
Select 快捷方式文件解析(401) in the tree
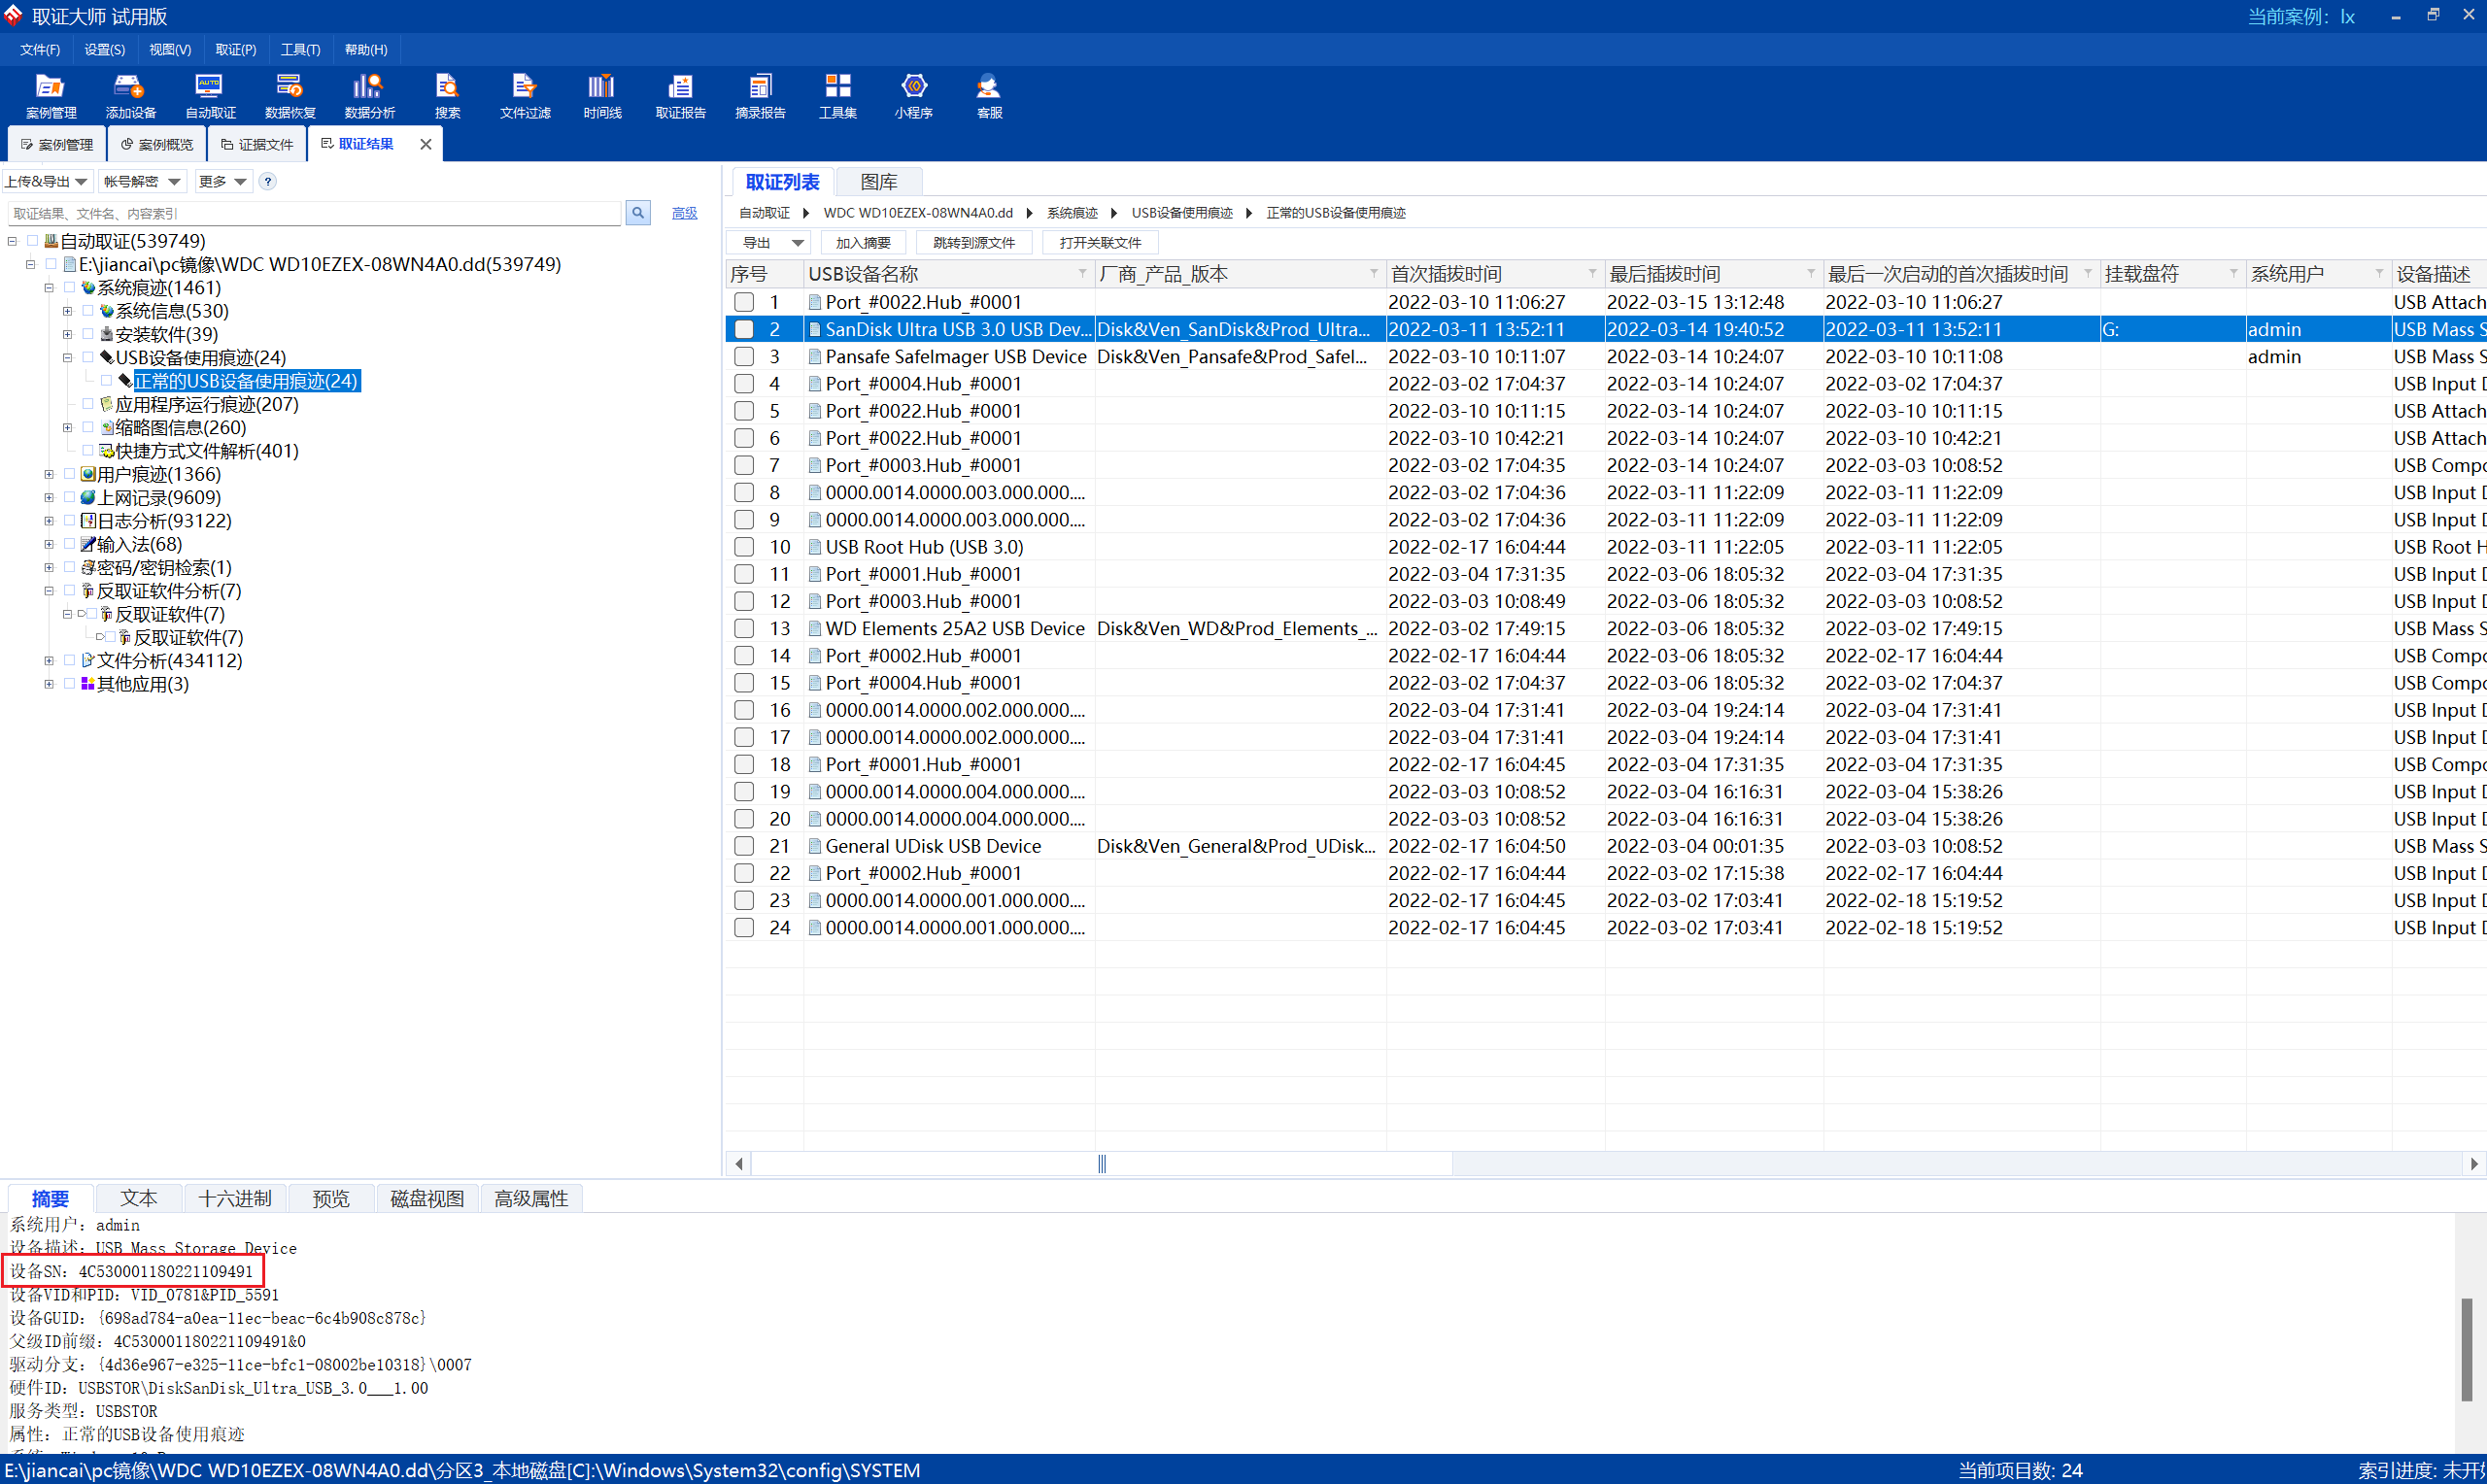tap(207, 451)
